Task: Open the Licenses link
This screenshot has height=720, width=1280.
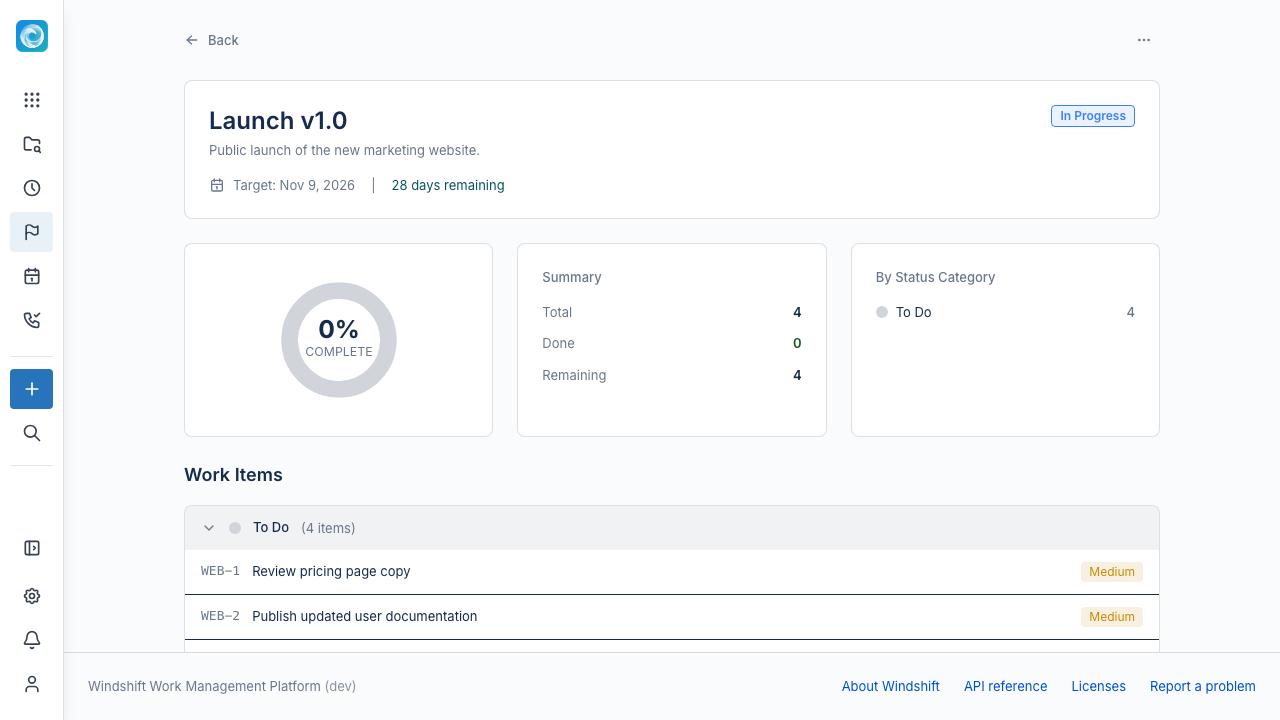Action: 1099,686
